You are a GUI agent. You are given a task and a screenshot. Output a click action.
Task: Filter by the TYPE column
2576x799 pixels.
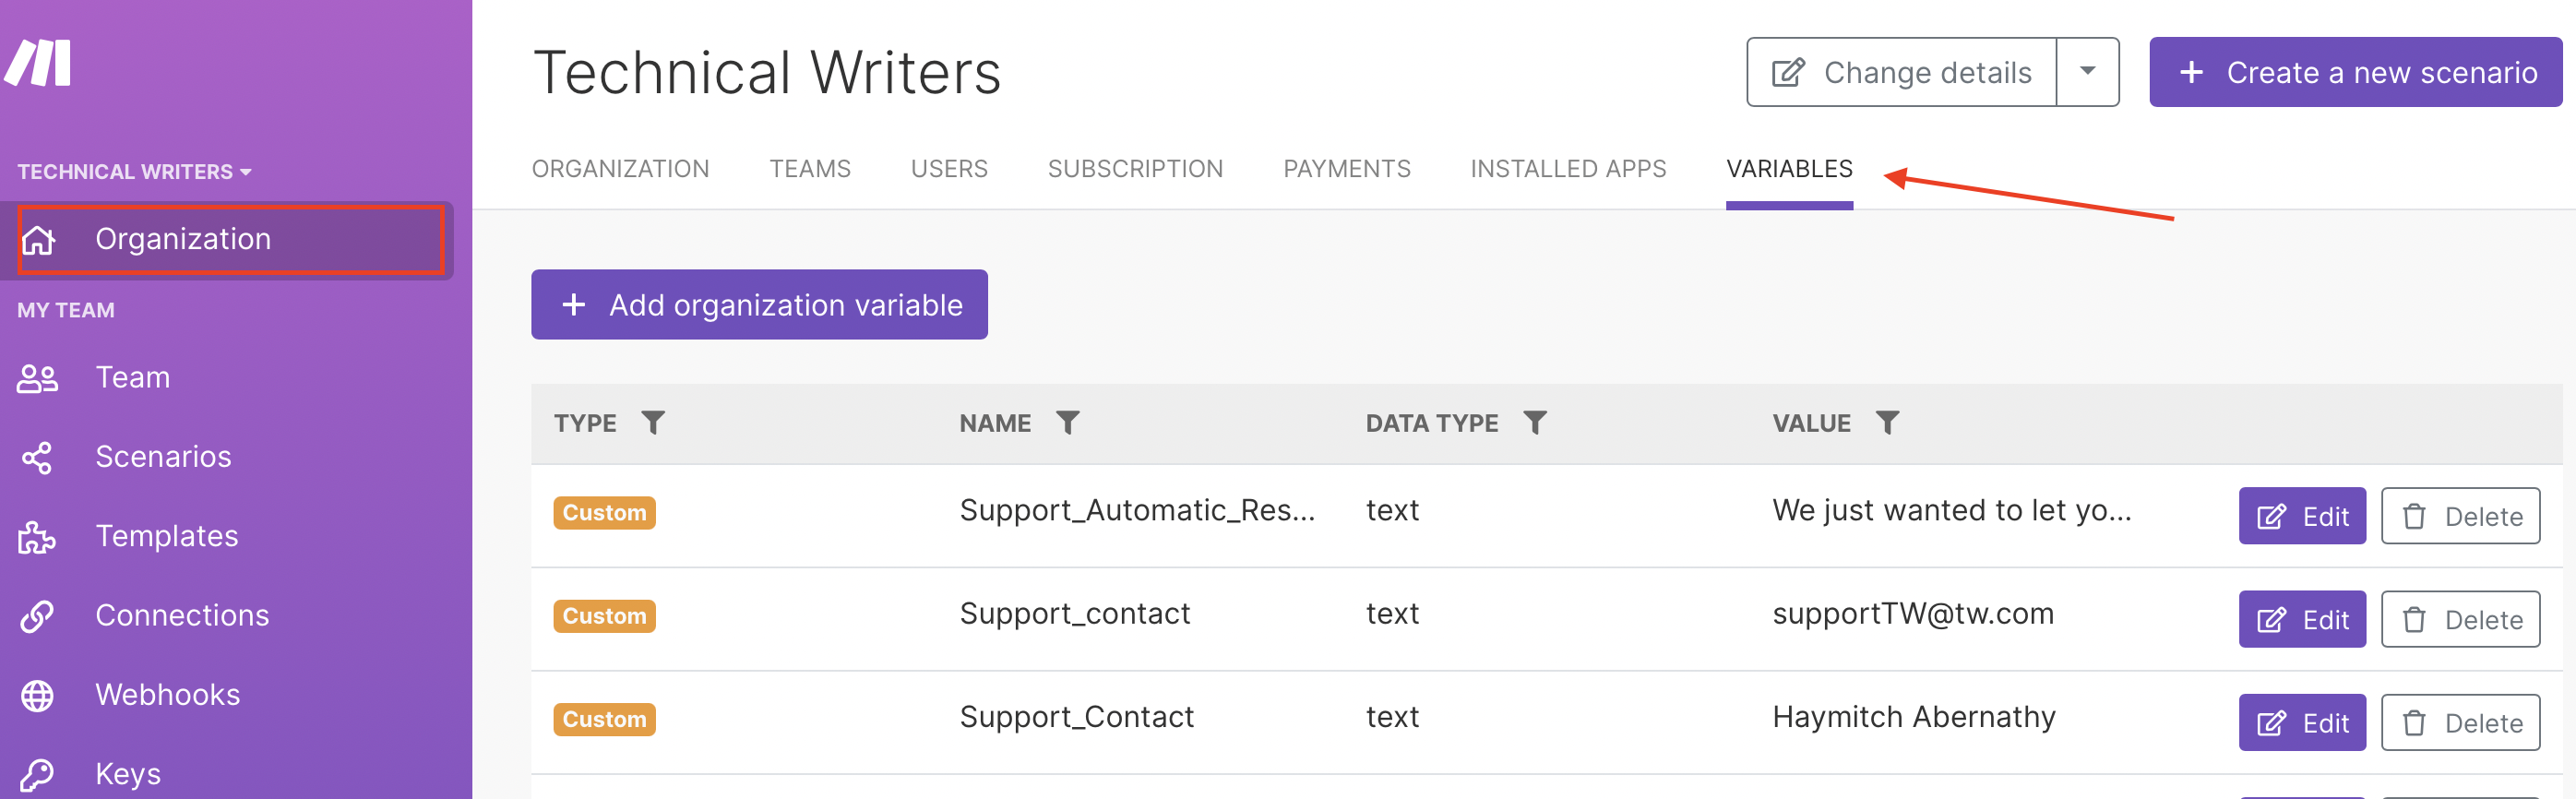tap(653, 423)
